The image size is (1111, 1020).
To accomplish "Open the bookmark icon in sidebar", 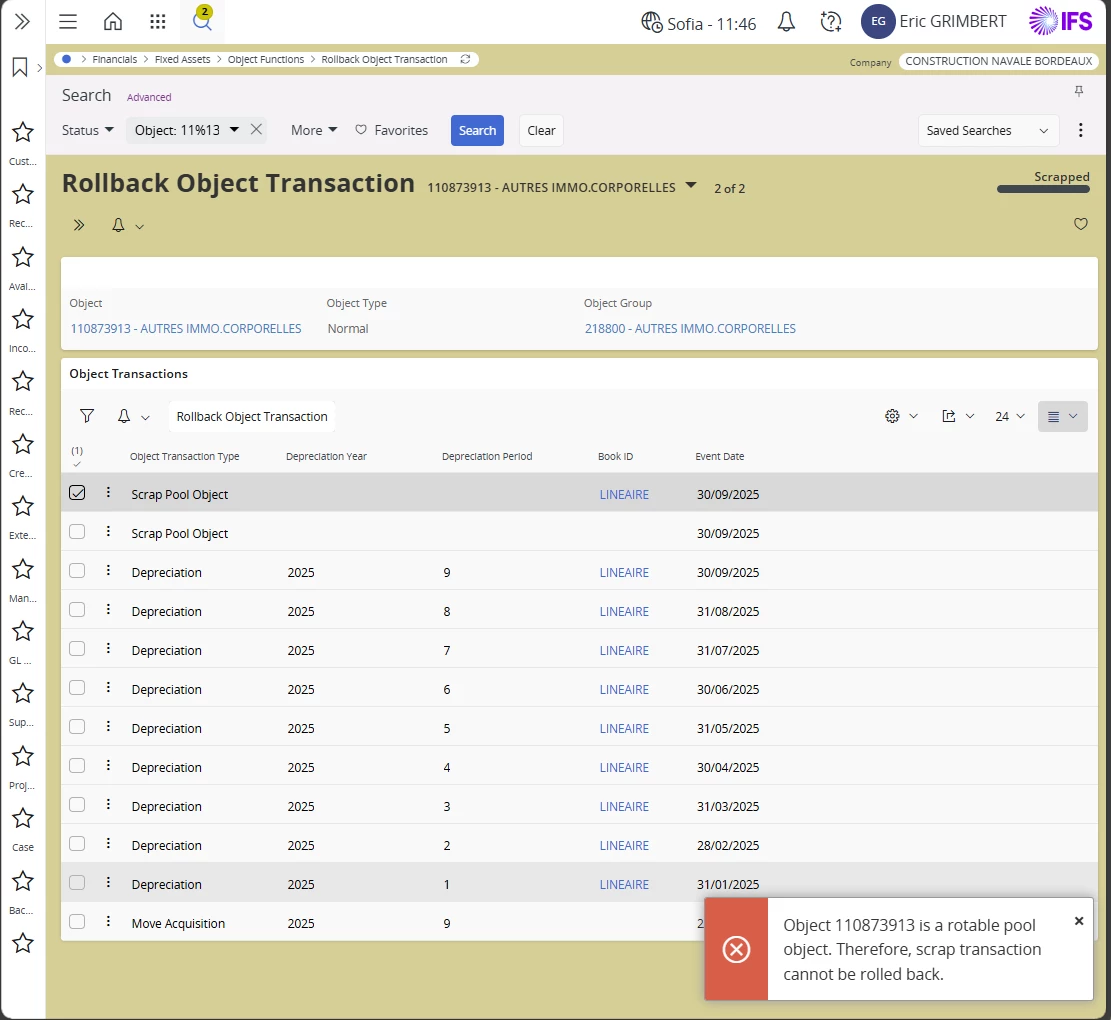I will 20,67.
